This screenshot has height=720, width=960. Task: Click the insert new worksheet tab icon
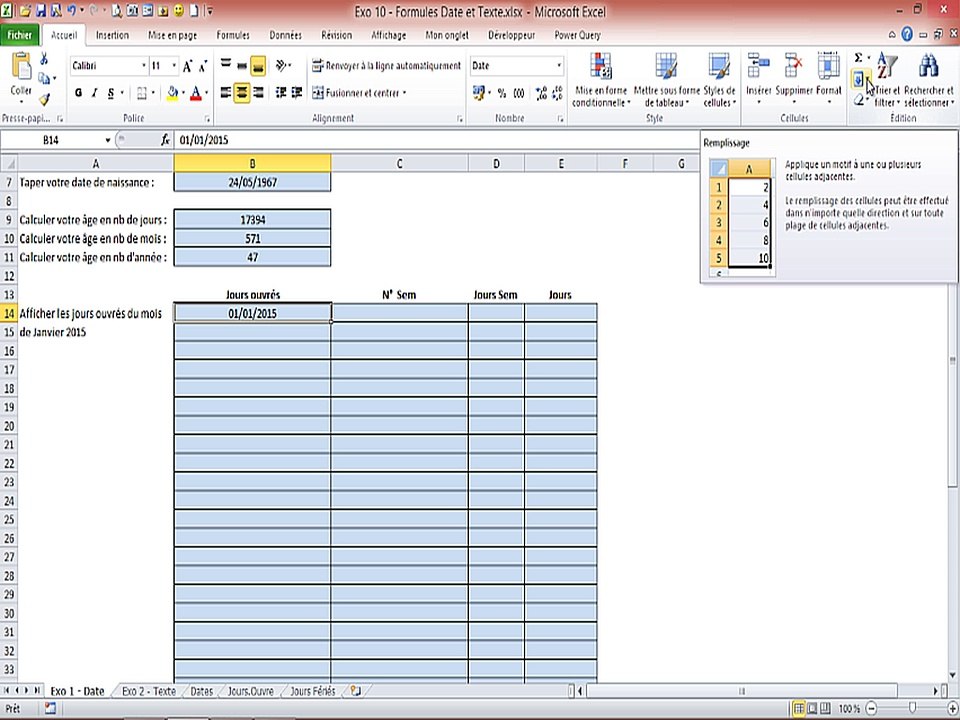[x=356, y=691]
